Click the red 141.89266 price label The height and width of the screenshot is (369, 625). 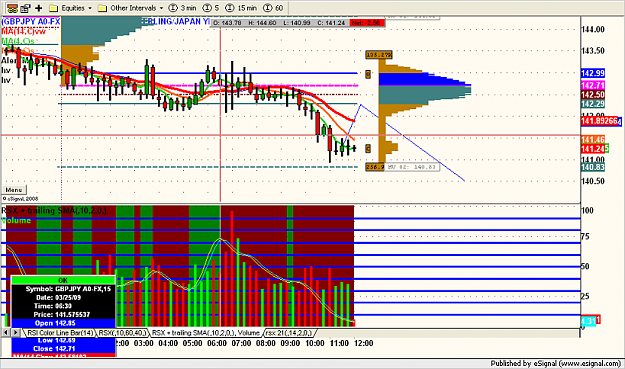[x=599, y=121]
